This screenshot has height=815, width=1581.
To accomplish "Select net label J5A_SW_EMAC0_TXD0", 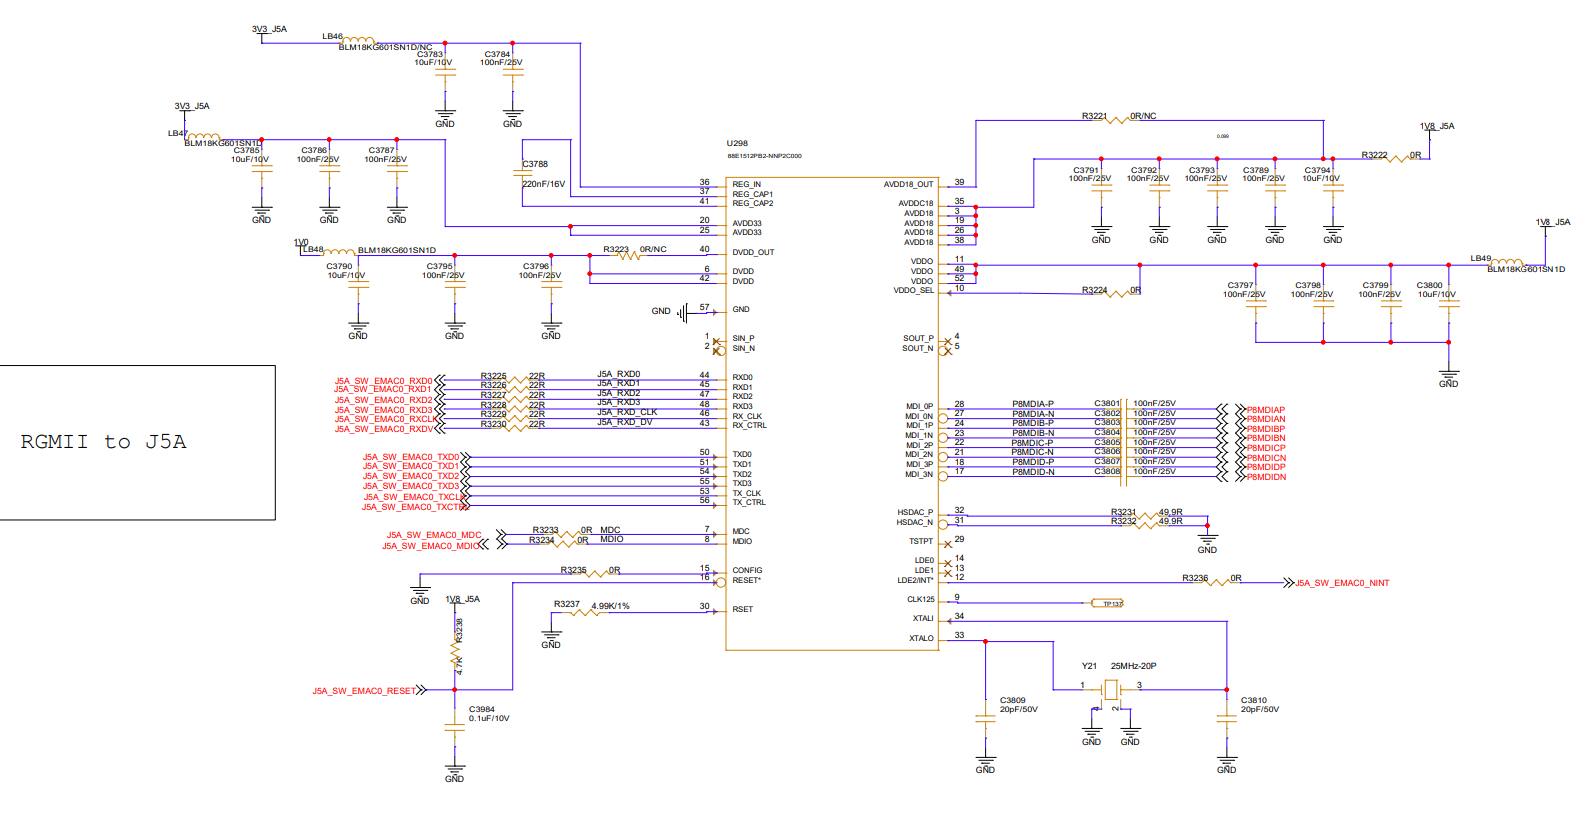I will (x=410, y=457).
